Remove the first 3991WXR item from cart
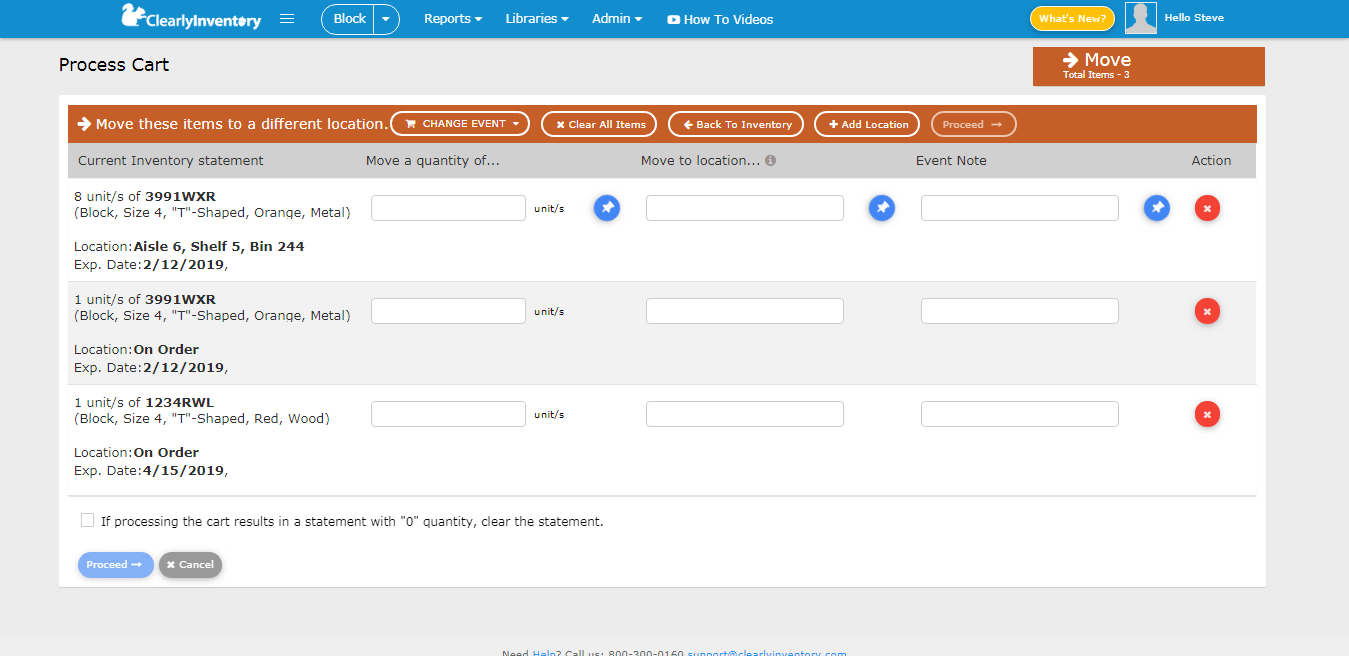Viewport: 1349px width, 656px height. [1207, 208]
